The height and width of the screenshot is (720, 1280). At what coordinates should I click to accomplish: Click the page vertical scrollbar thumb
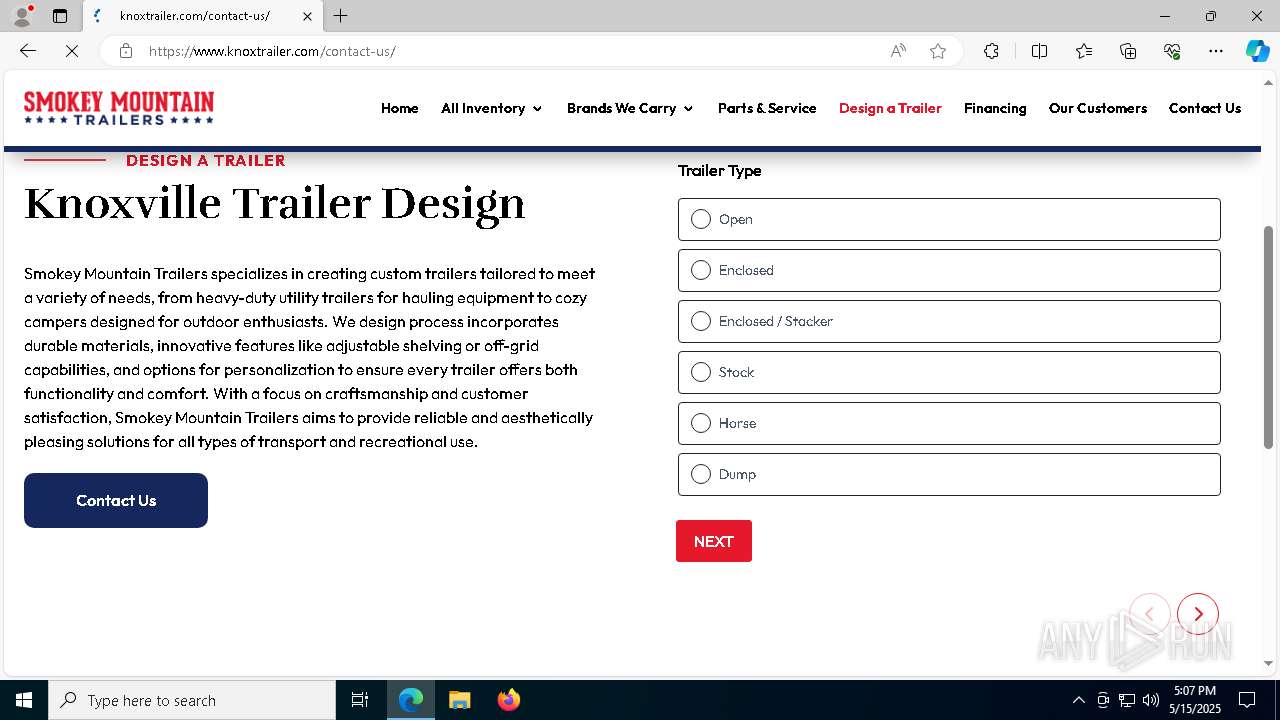pyautogui.click(x=1269, y=337)
